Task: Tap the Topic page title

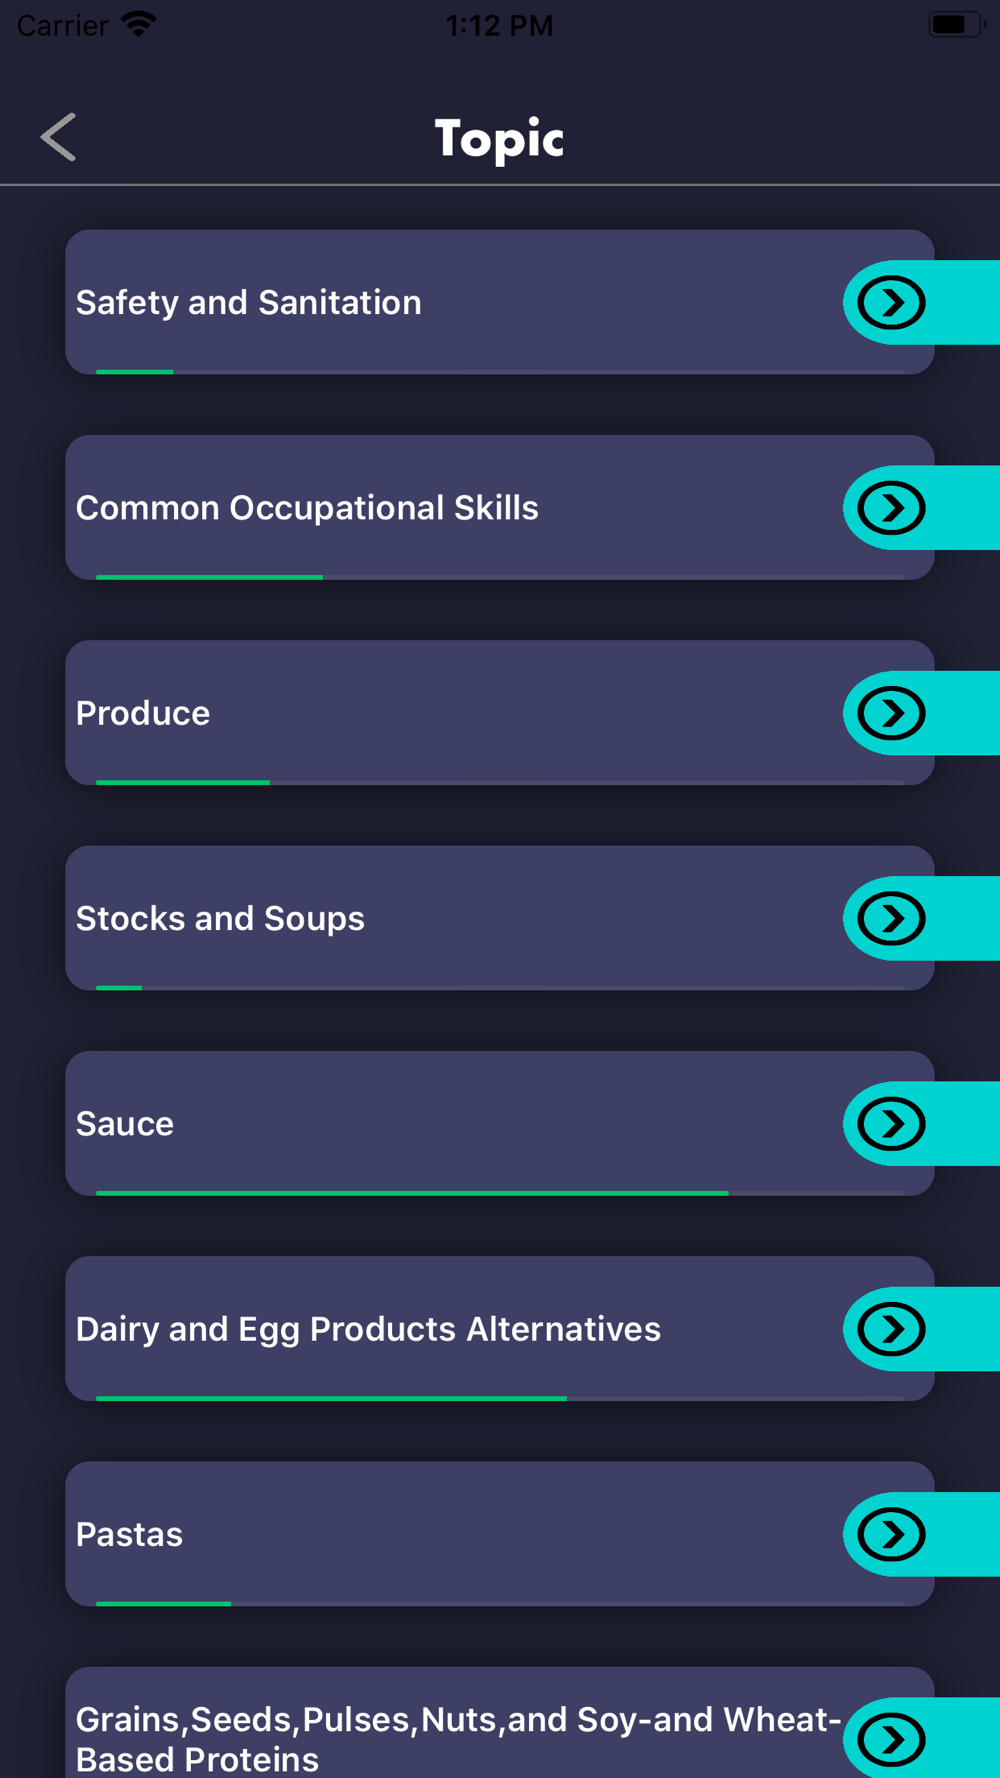Action: coord(499,138)
